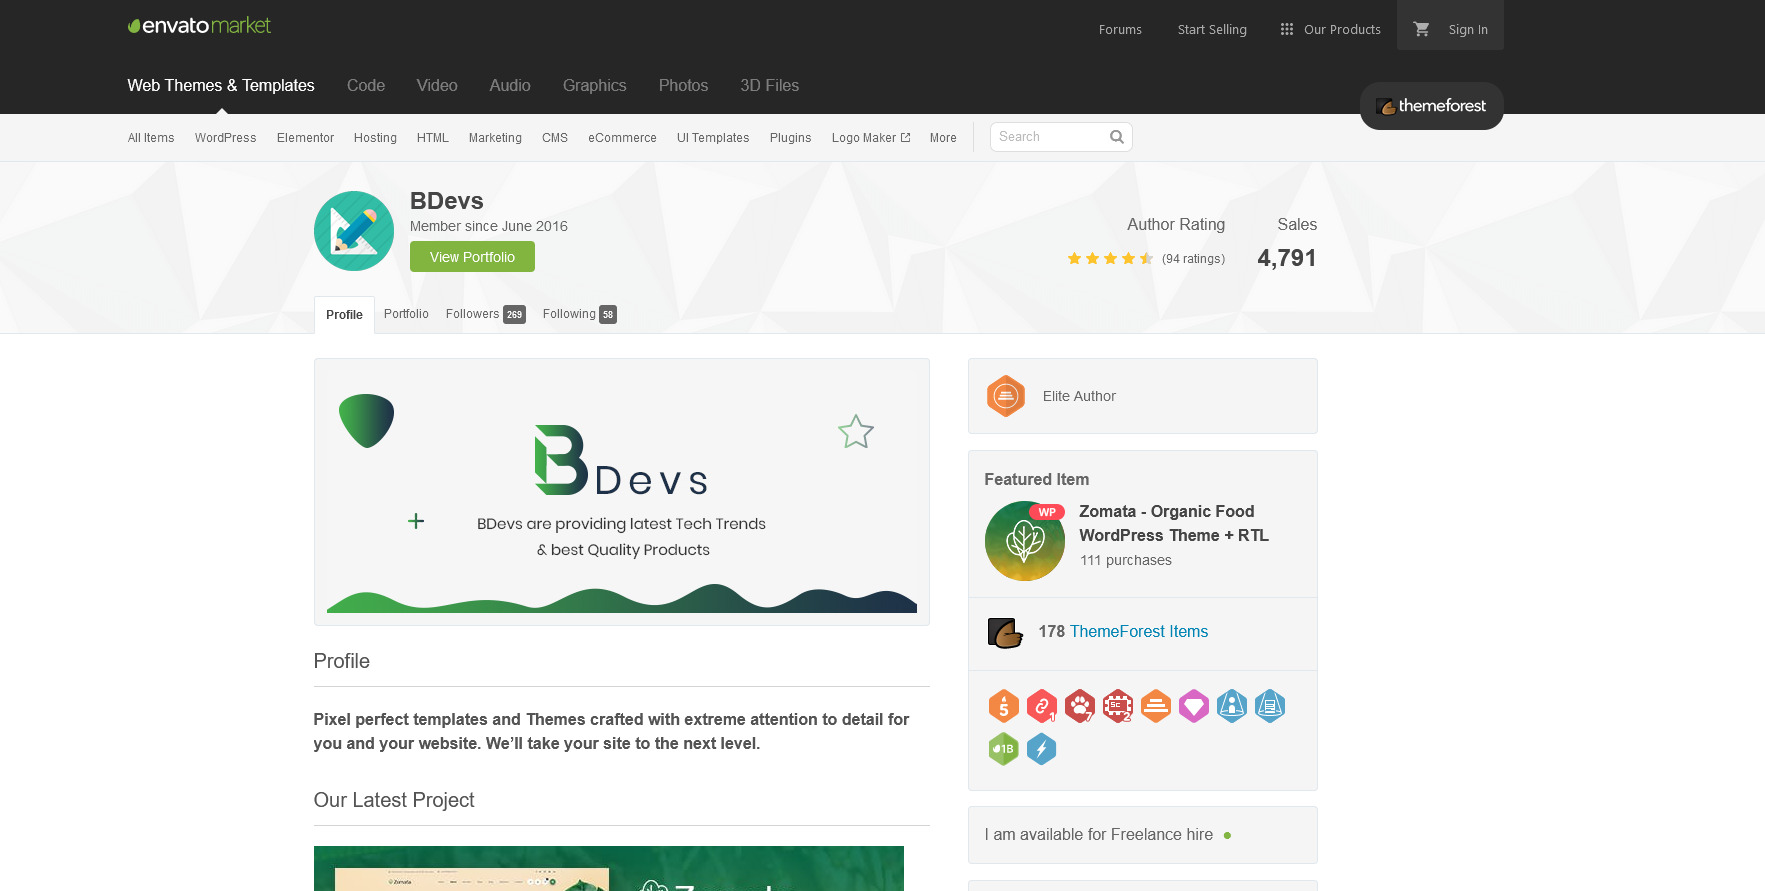Select the Video category

pyautogui.click(x=437, y=86)
